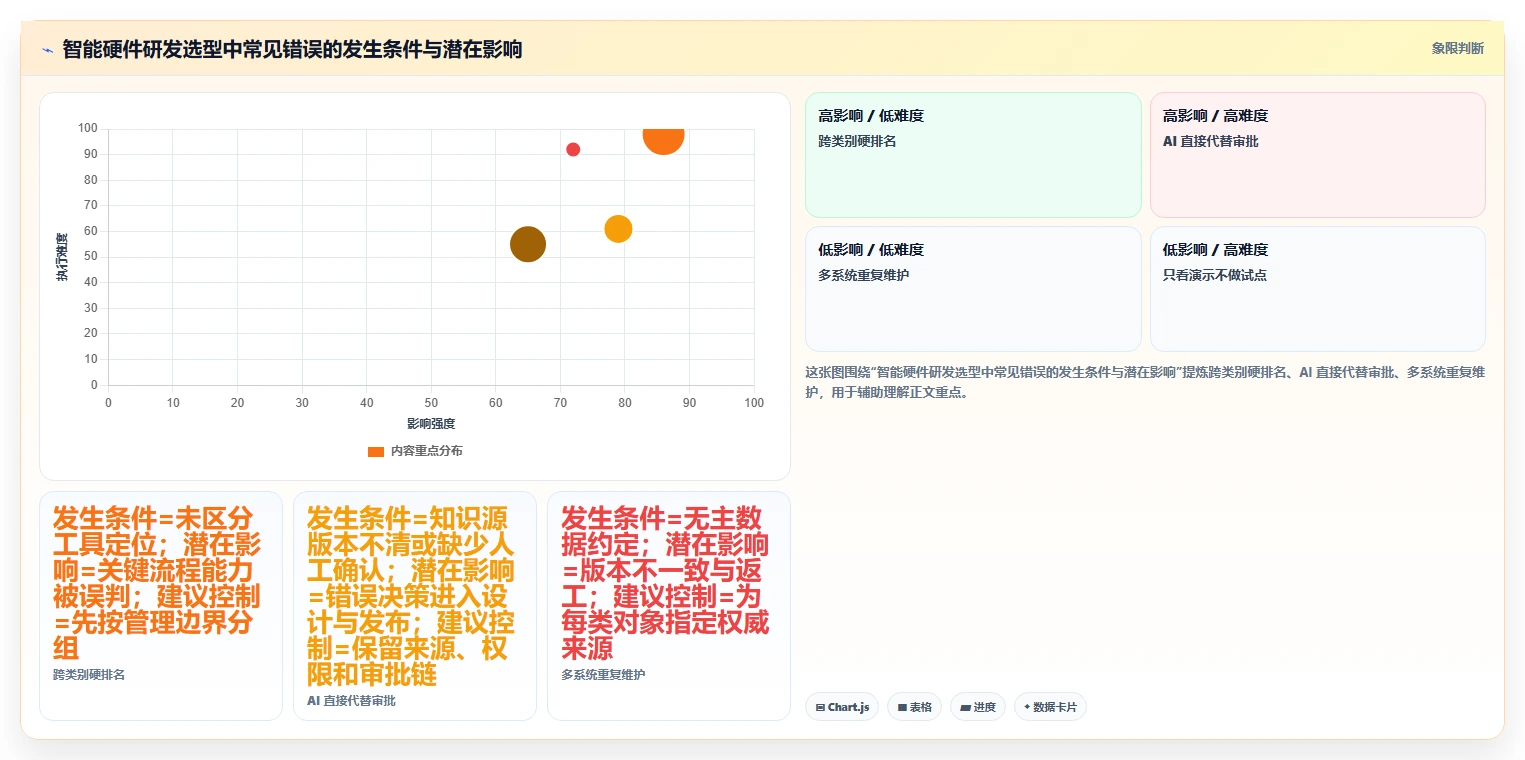
Task: Click 只看演示不做试点 text in quadrant
Action: click(x=1215, y=275)
